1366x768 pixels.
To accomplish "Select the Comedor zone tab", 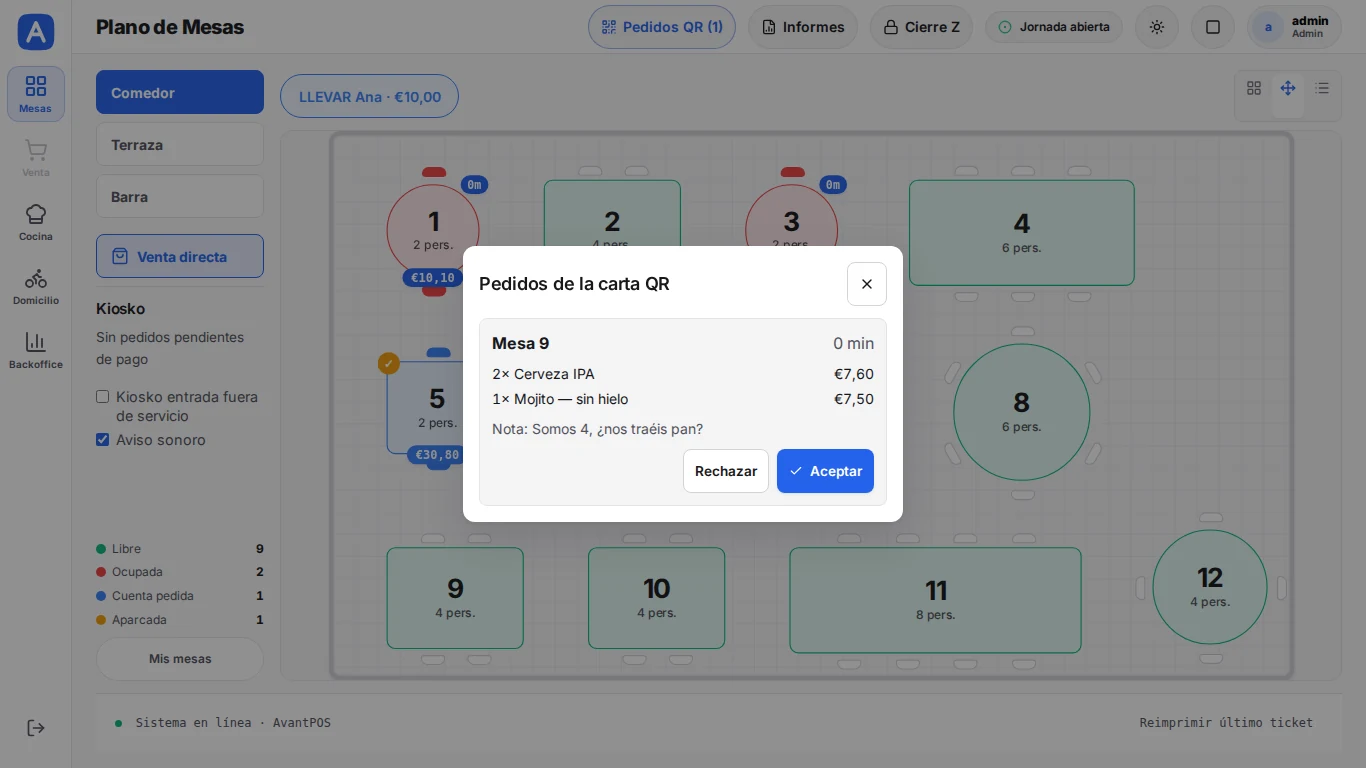I will click(x=180, y=92).
